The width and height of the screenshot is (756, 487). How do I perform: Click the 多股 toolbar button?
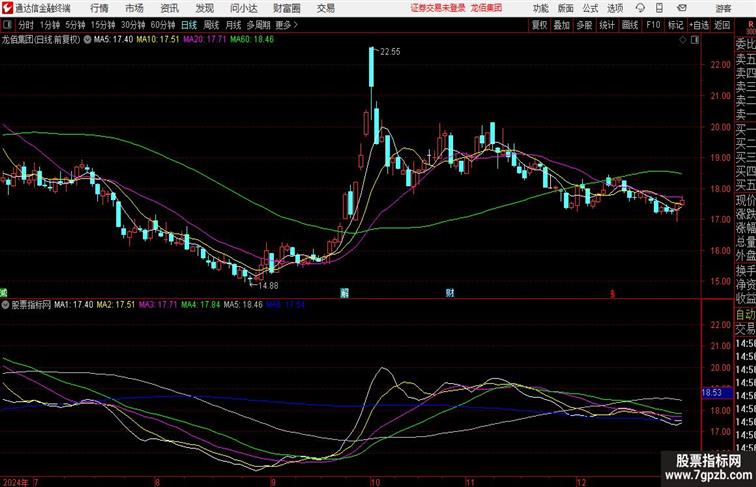coord(584,25)
